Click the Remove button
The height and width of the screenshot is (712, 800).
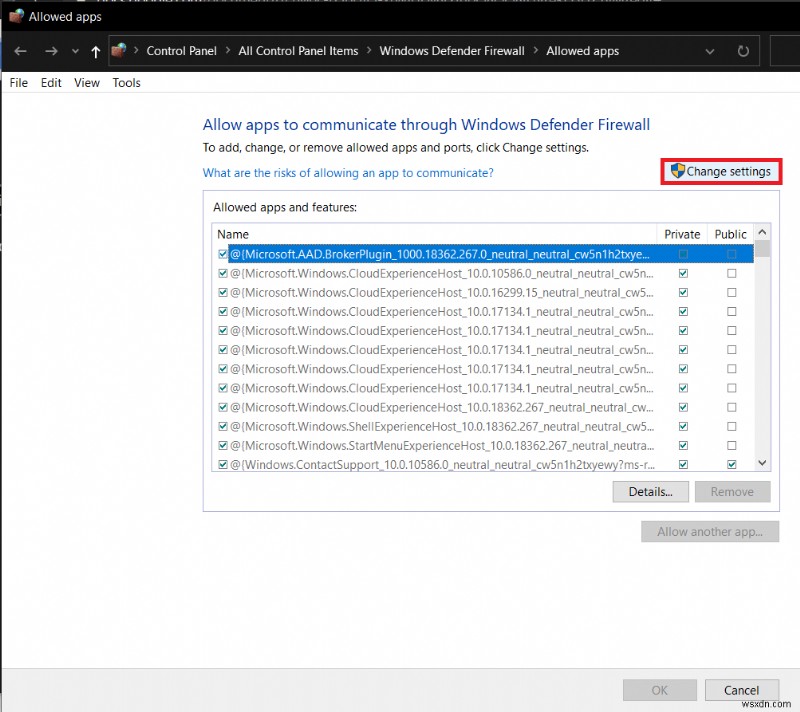click(732, 492)
